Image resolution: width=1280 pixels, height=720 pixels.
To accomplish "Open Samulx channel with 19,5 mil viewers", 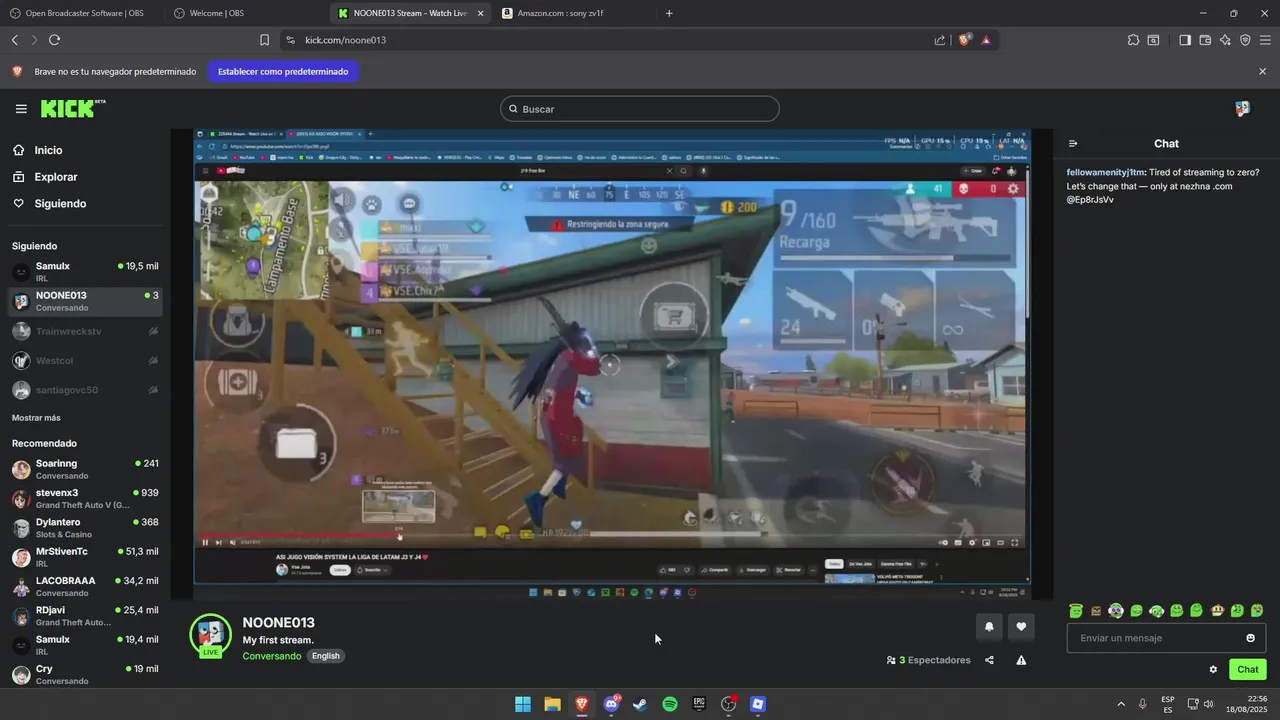I will (x=85, y=272).
